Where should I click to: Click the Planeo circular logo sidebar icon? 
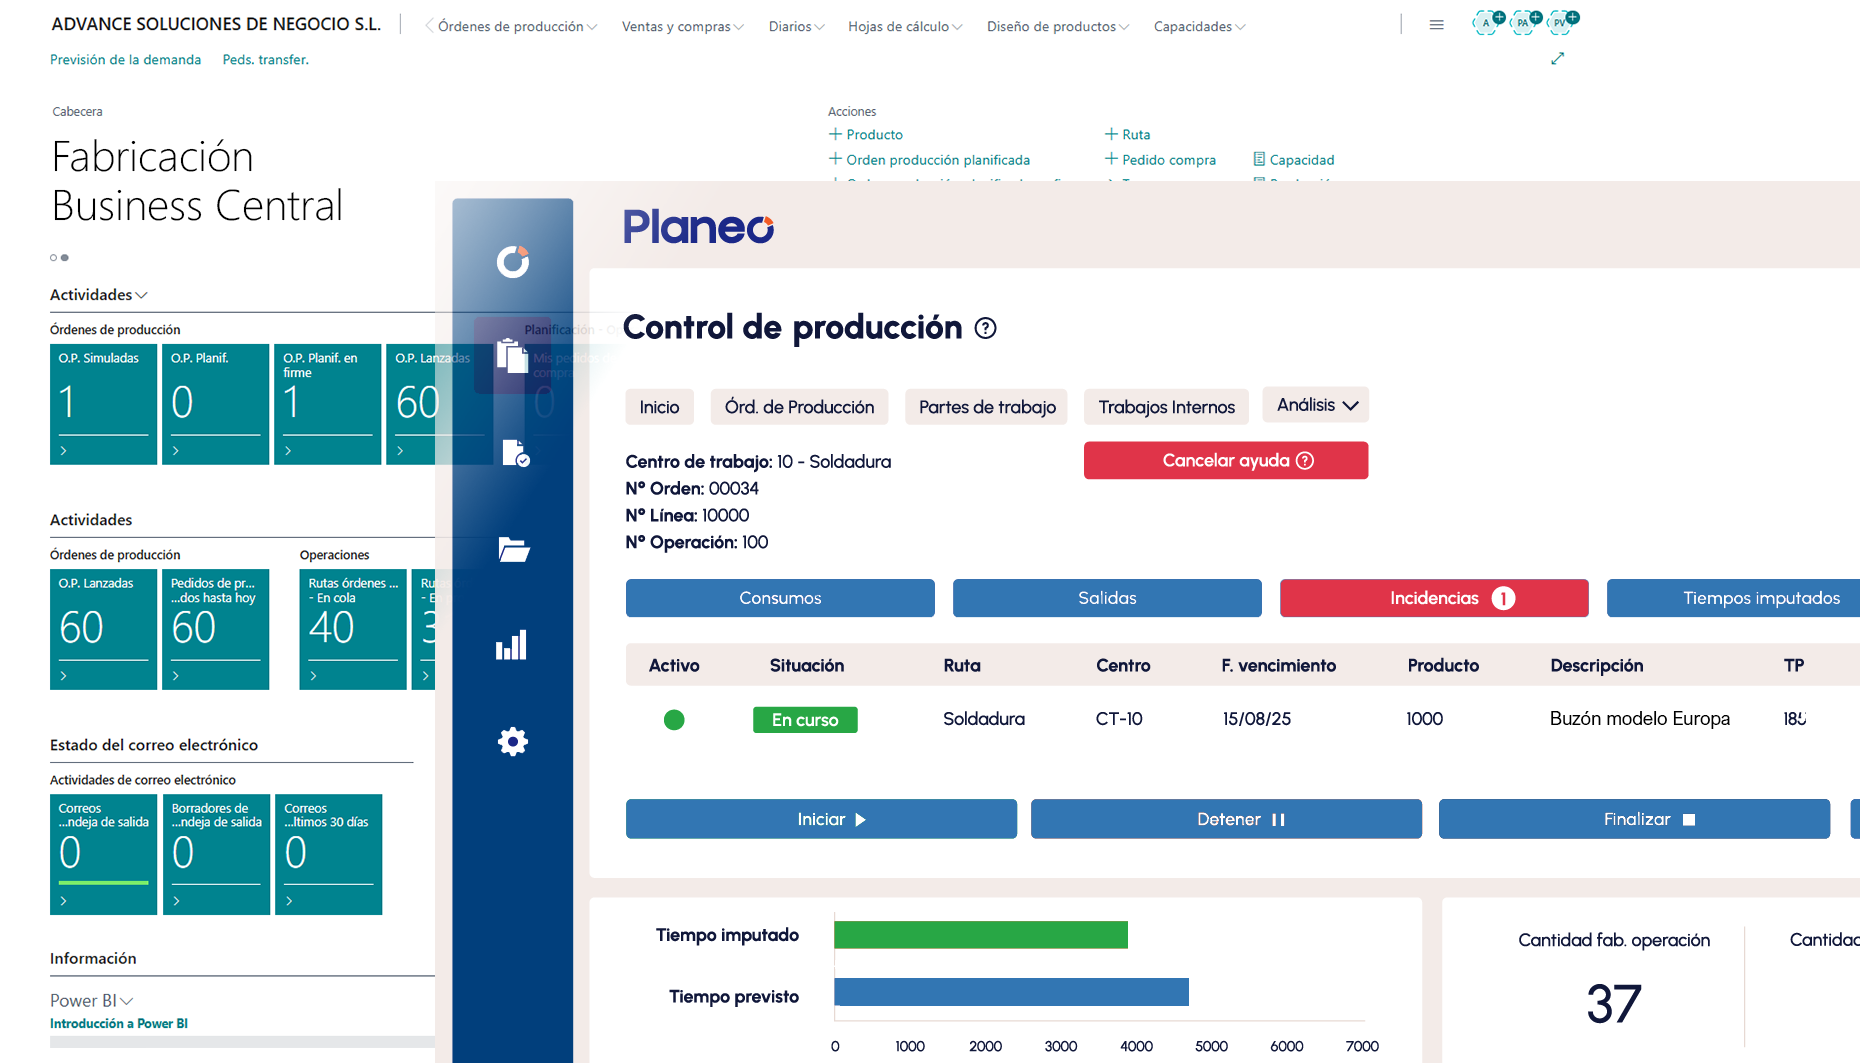click(x=513, y=262)
